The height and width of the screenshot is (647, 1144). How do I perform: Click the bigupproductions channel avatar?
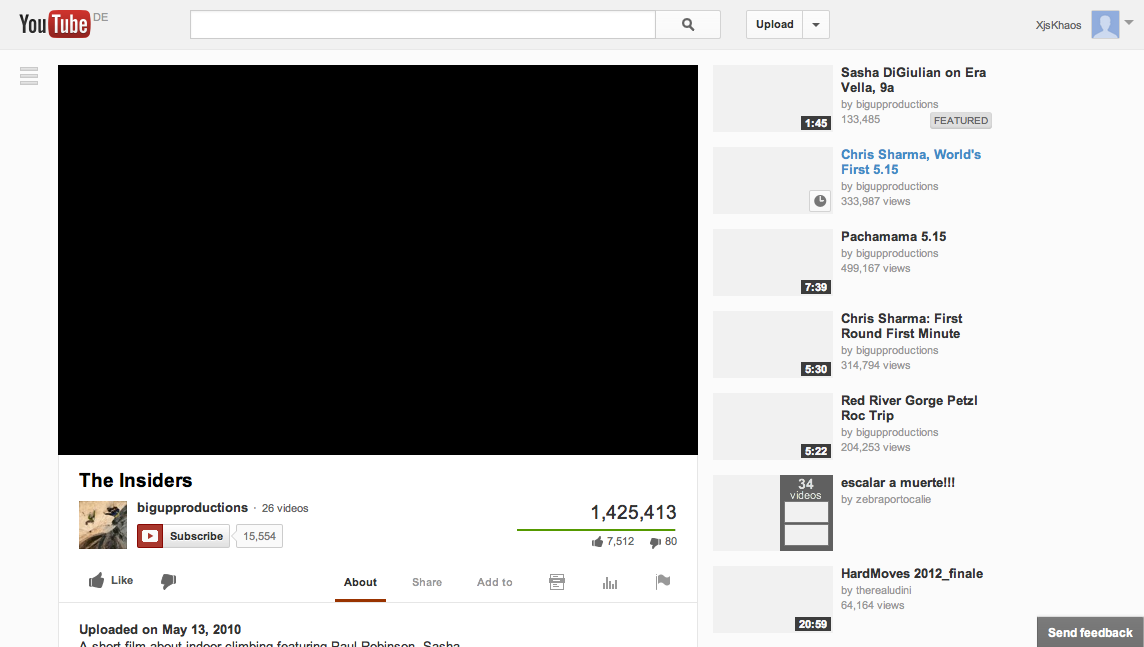[x=103, y=524]
